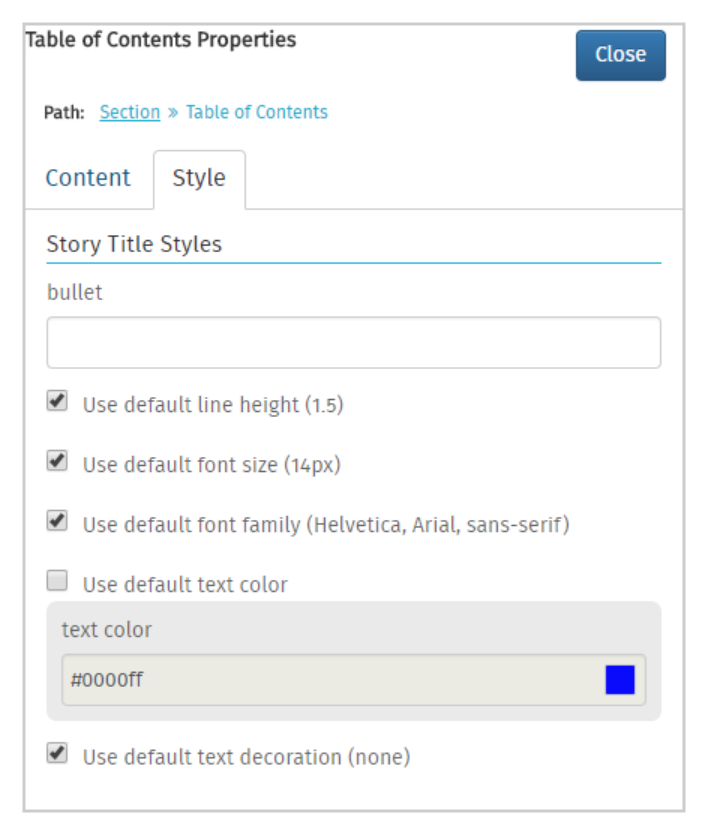Enable the Use default text color checkbox

(57, 580)
